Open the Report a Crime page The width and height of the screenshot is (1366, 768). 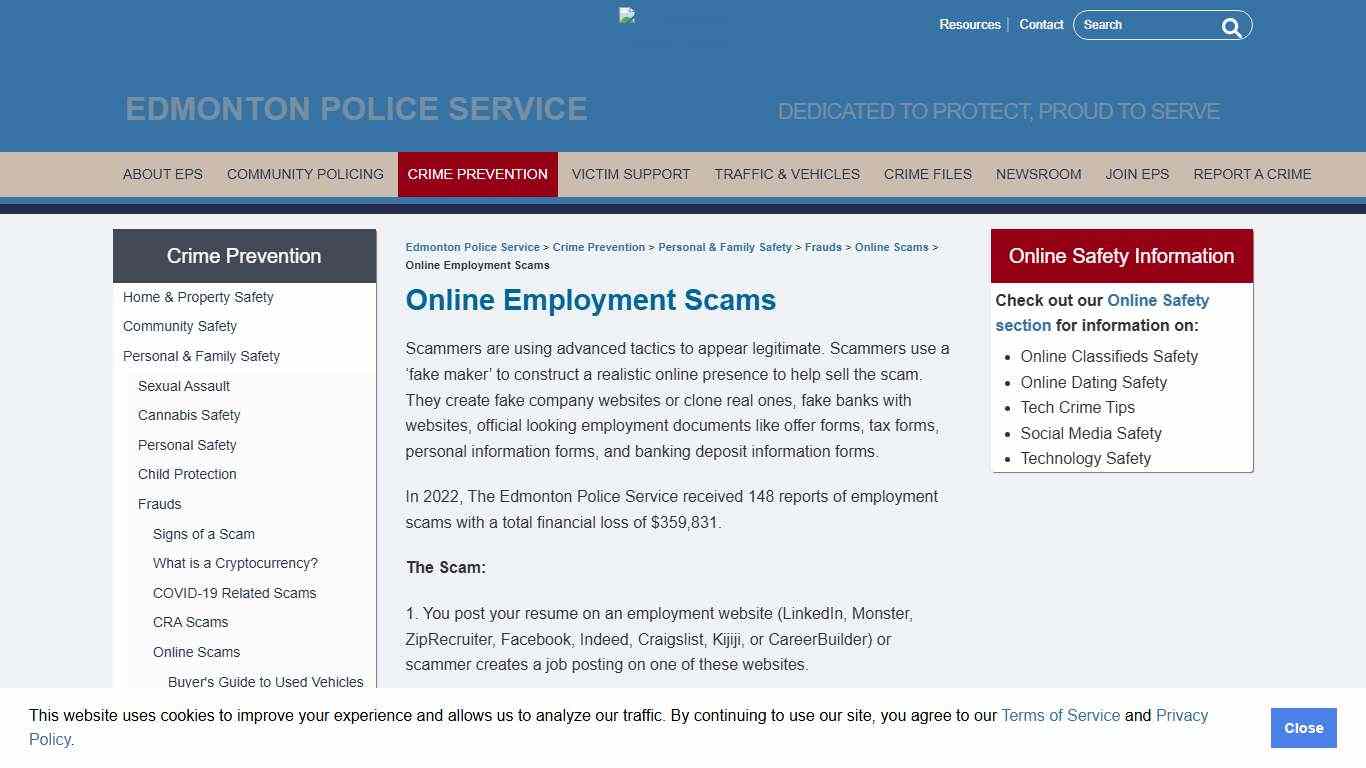pos(1252,174)
